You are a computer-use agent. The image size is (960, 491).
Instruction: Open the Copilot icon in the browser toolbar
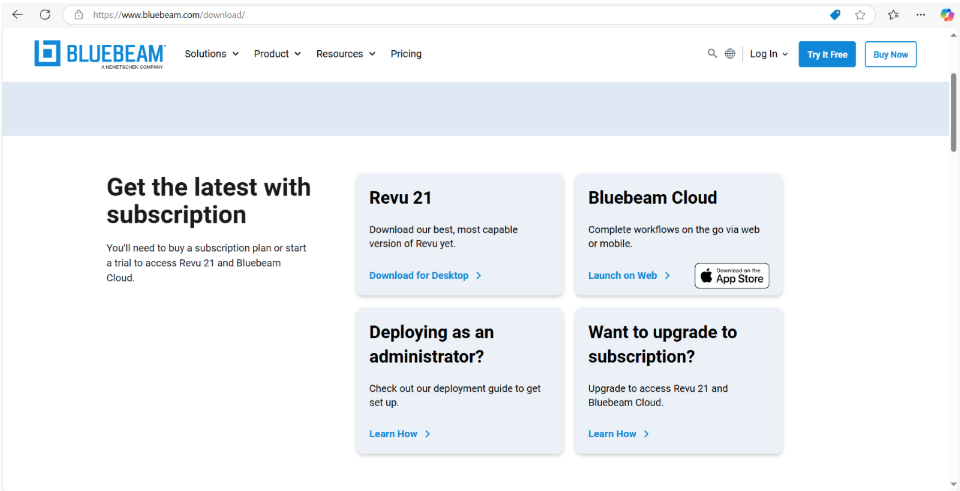(946, 15)
